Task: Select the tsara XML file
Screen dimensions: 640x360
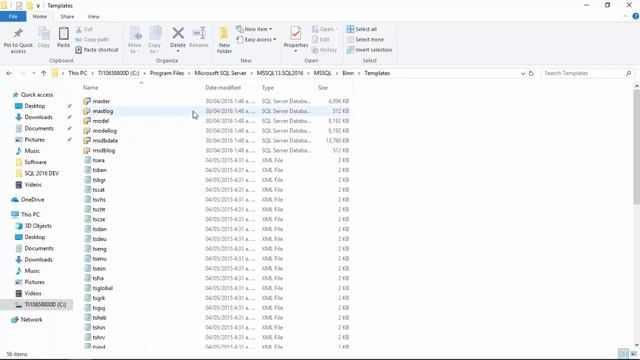Action: (98, 160)
